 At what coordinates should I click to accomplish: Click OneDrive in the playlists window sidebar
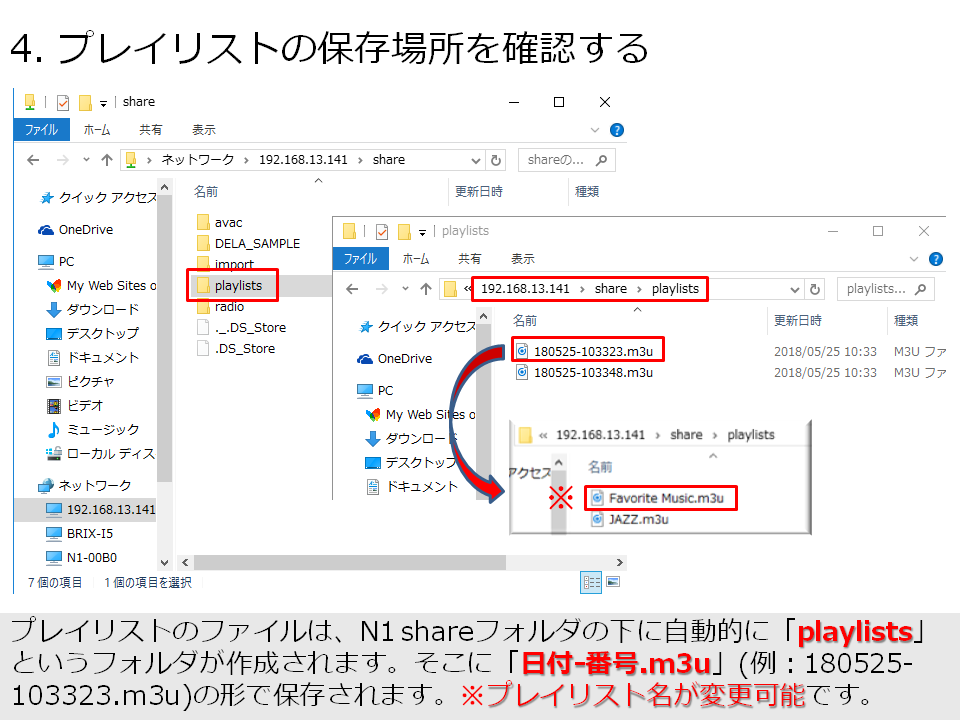coord(404,359)
